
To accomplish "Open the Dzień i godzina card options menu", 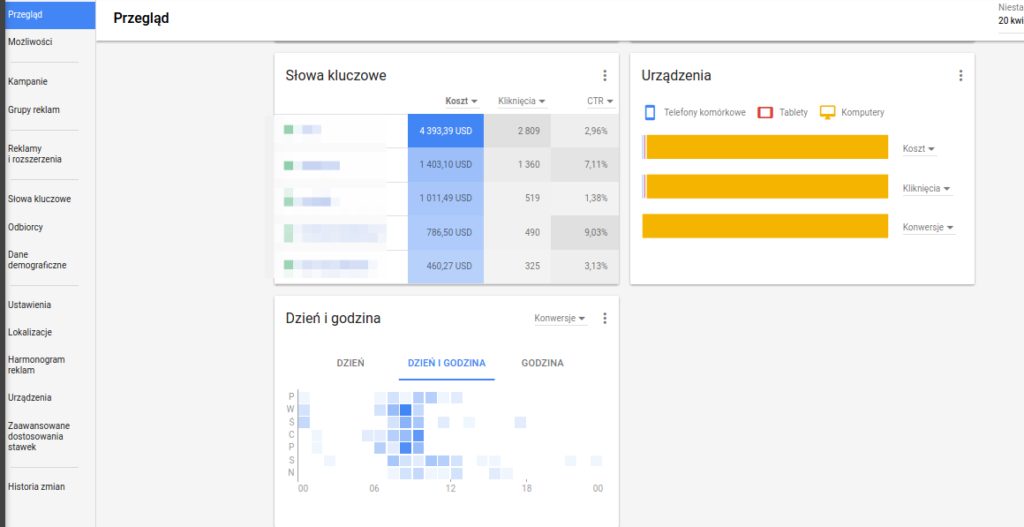I will tap(604, 319).
